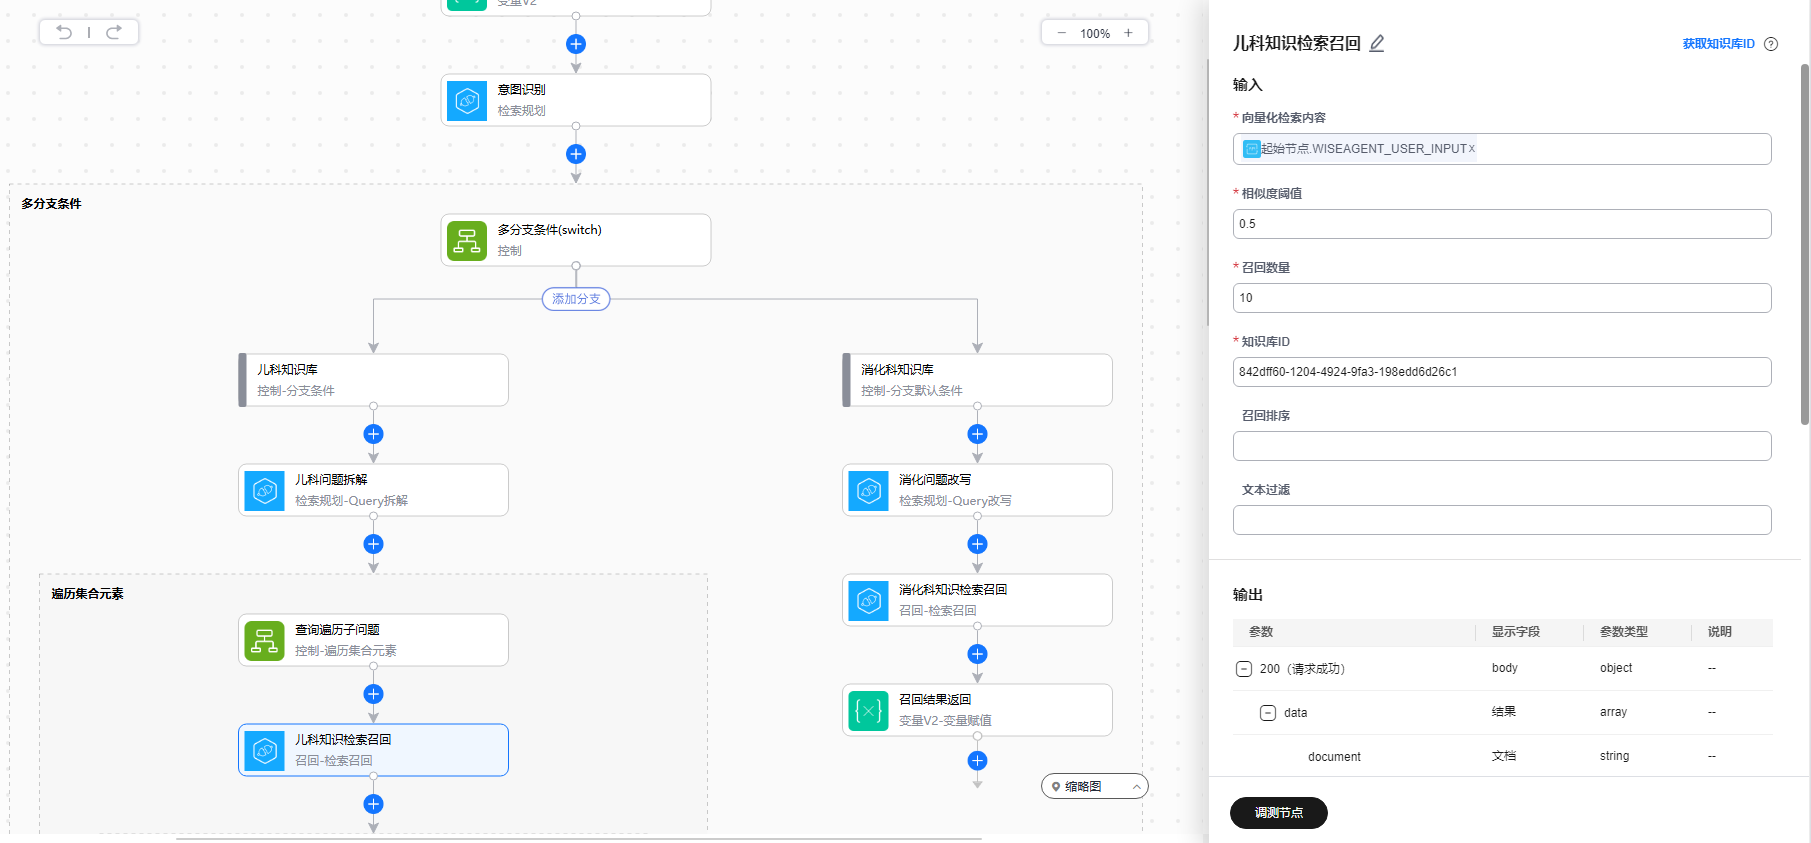Viewport: 1811px width, 843px height.
Task: Click the zoom in plus icon
Action: click(1128, 33)
